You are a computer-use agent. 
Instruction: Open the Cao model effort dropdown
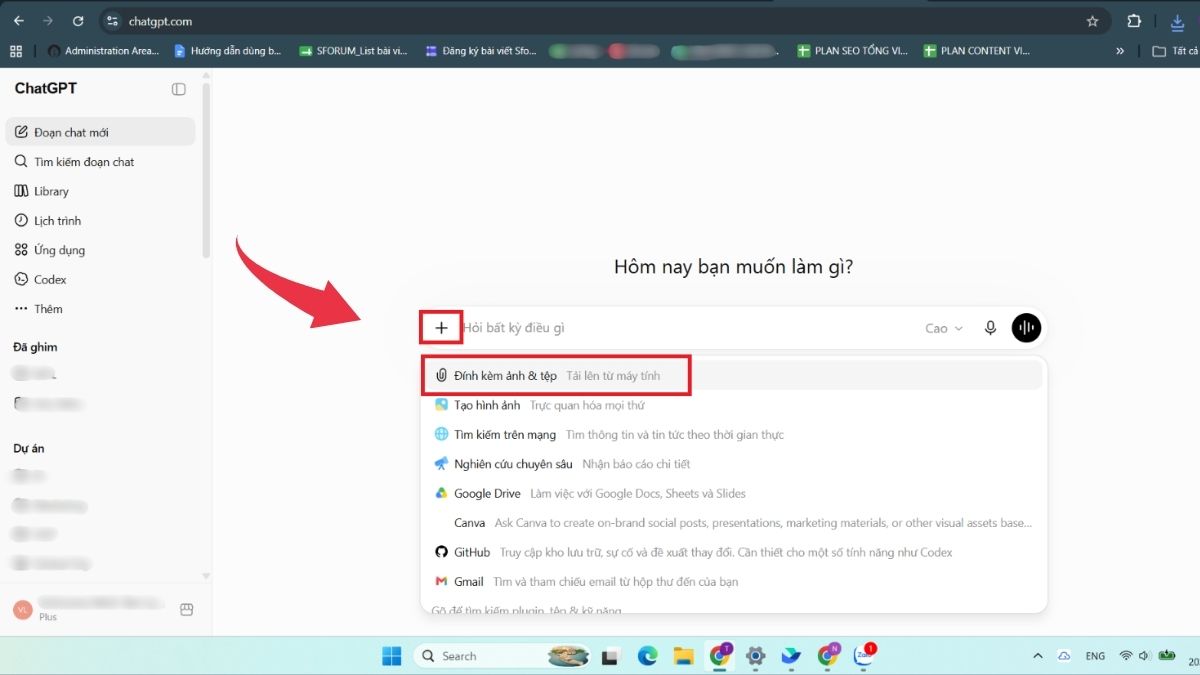coord(944,328)
